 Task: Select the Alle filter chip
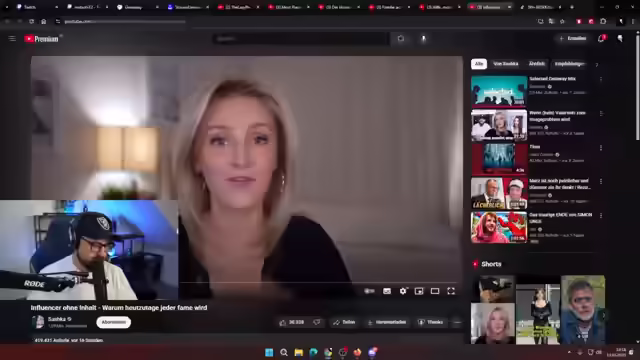(479, 64)
